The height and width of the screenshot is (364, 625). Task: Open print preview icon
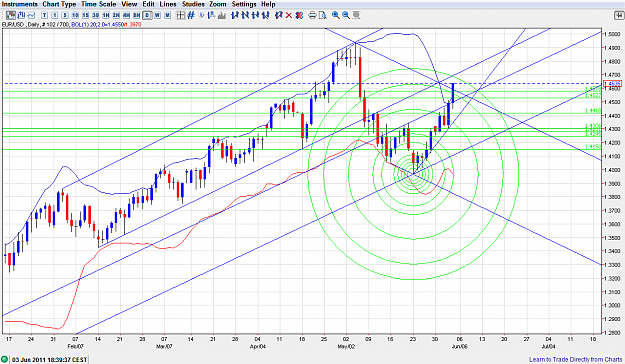[322, 15]
